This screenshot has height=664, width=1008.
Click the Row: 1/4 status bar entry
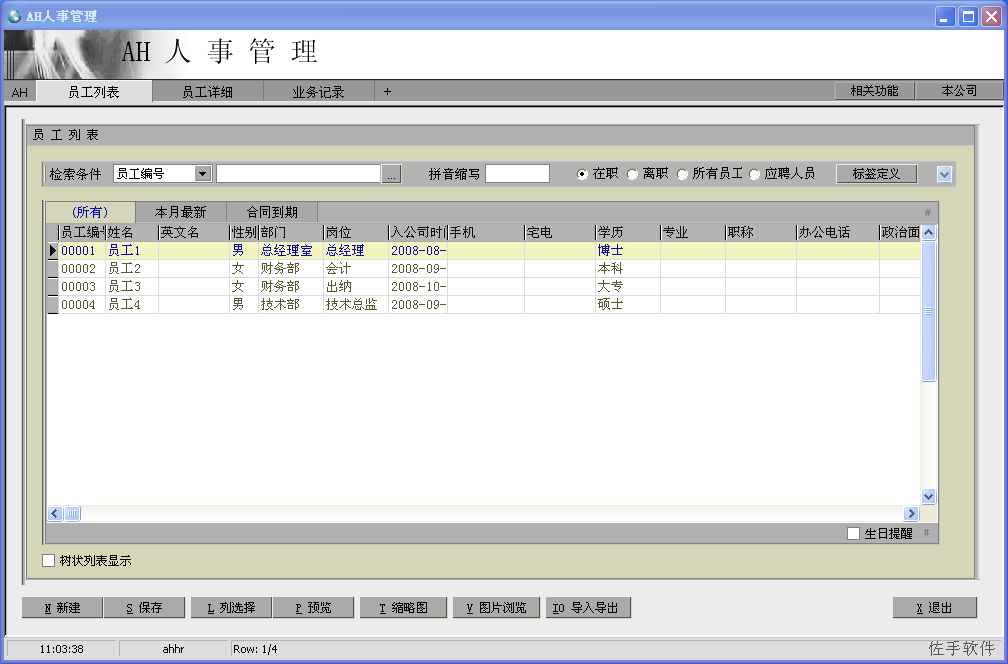255,649
